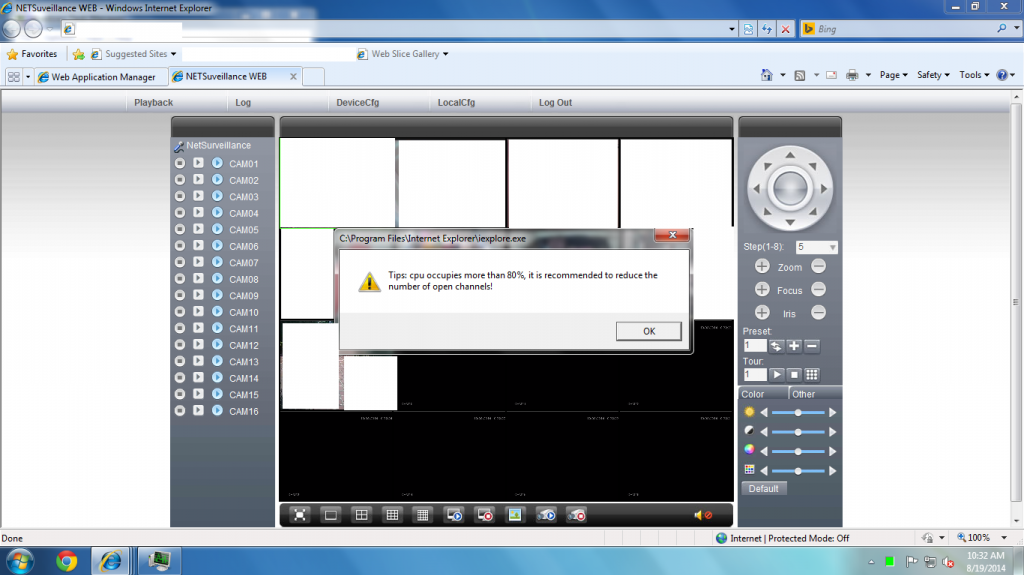Click OK in the CPU warning dialog

[649, 331]
